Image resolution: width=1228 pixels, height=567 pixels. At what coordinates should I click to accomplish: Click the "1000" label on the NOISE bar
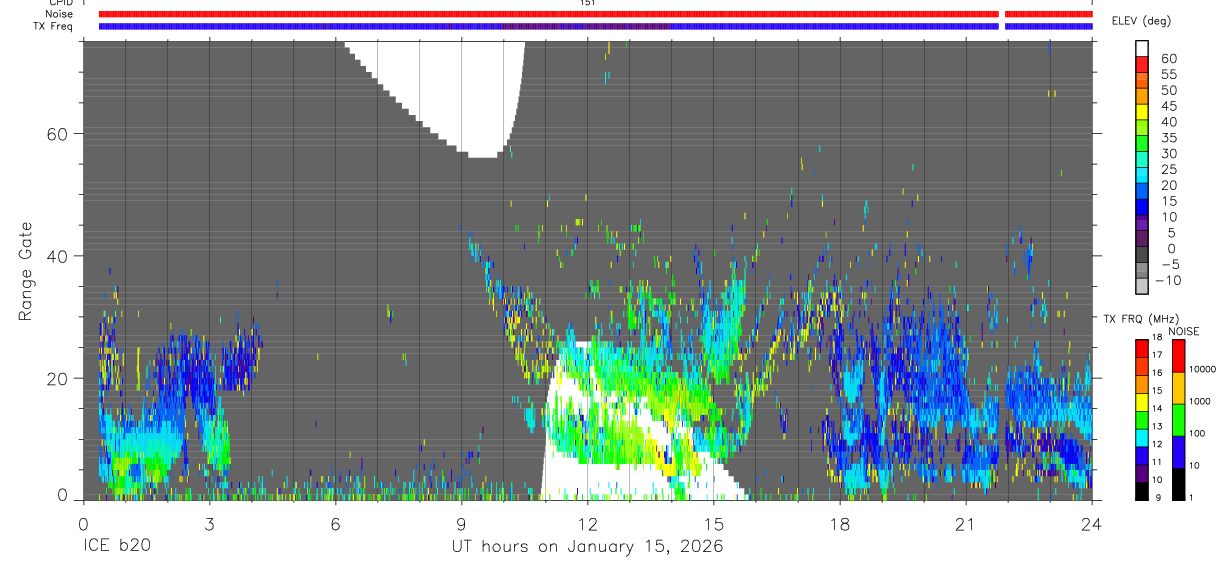1200,401
